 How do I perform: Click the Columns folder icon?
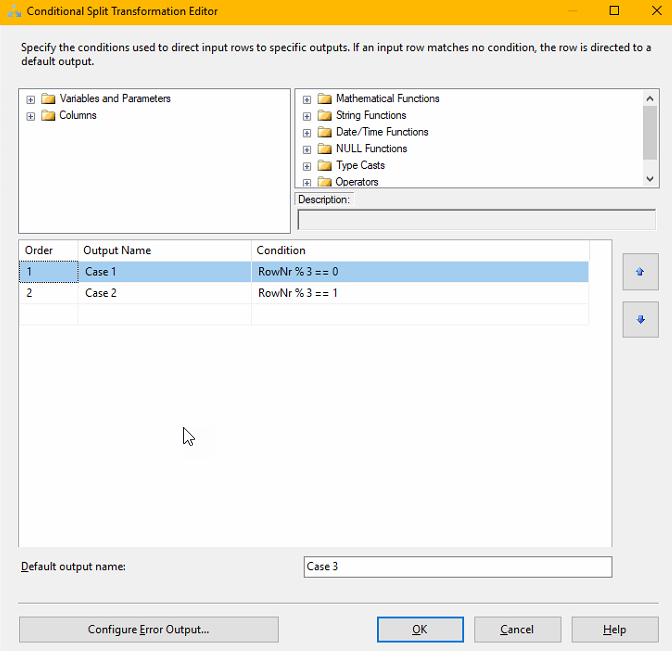[x=48, y=116]
